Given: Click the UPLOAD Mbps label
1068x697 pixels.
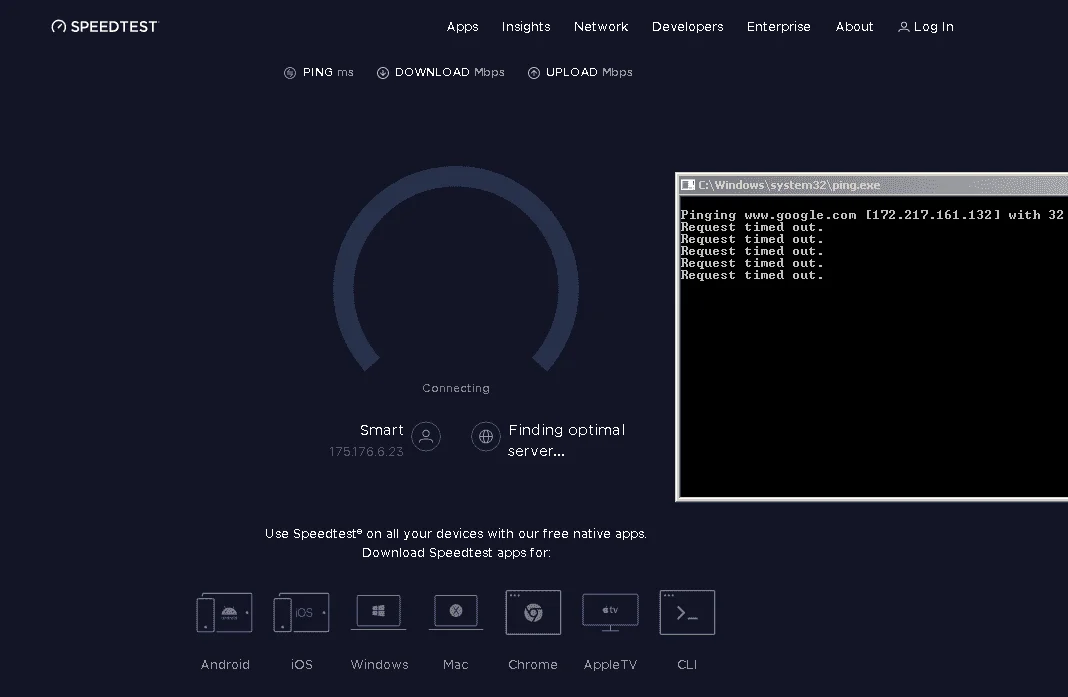Looking at the screenshot, I should coord(589,72).
